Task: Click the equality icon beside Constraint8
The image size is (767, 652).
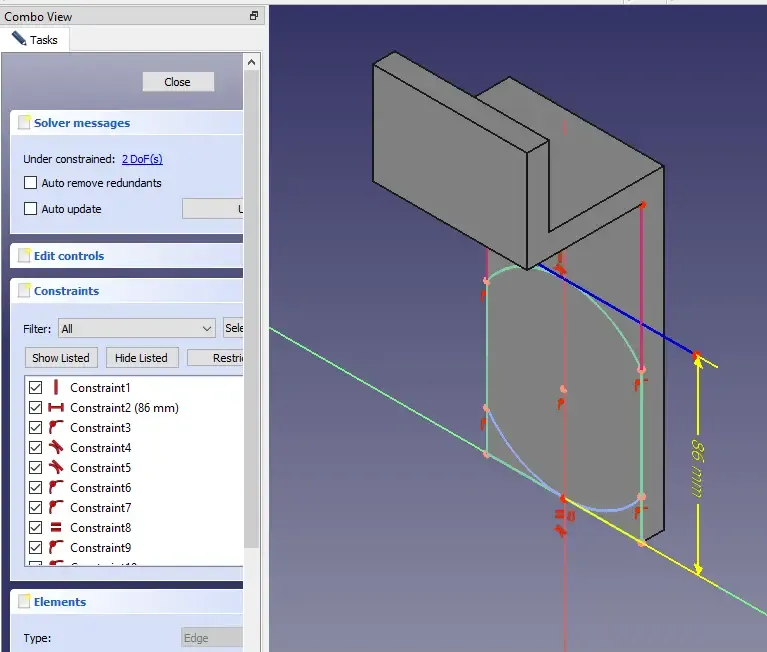Action: tap(56, 528)
